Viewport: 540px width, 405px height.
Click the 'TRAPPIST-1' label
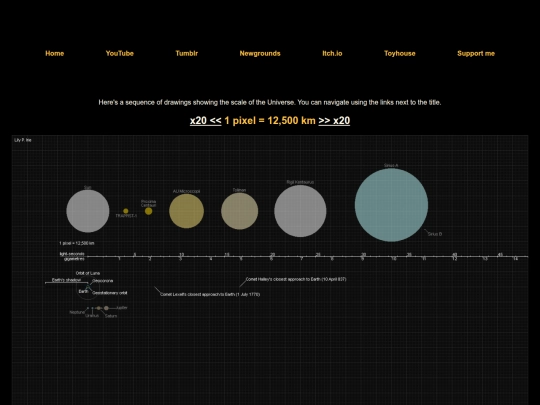126,216
